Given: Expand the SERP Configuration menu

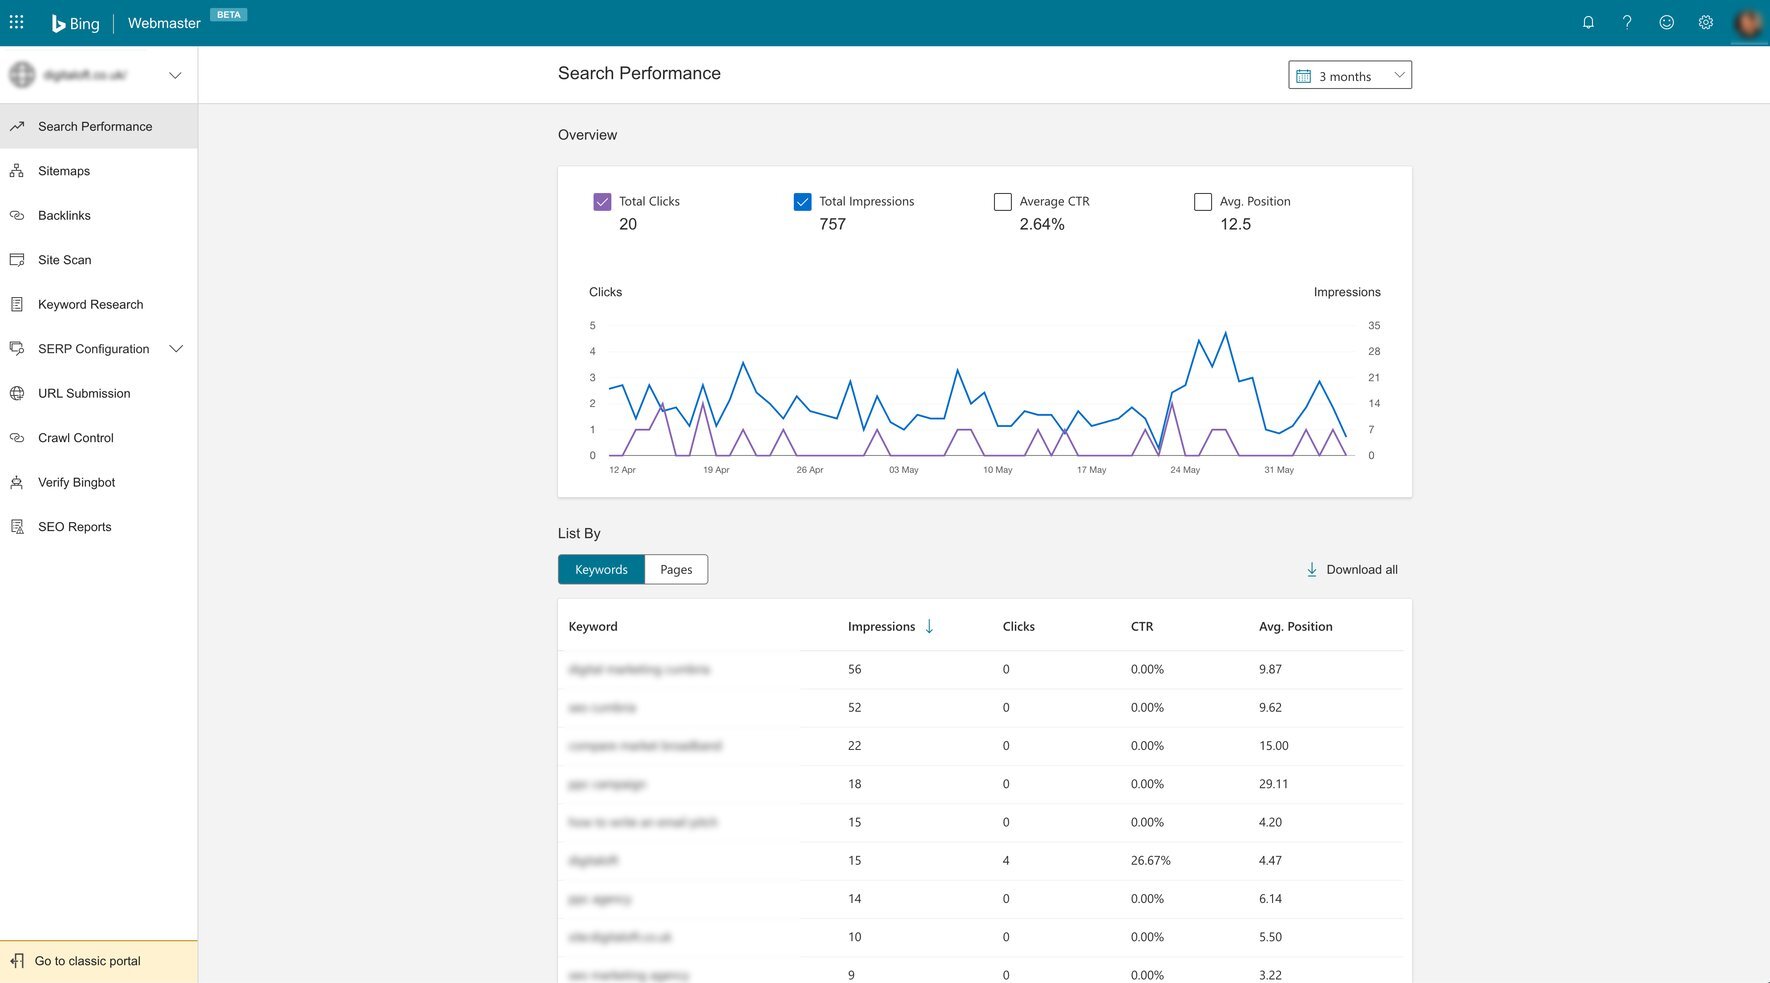Looking at the screenshot, I should point(177,349).
